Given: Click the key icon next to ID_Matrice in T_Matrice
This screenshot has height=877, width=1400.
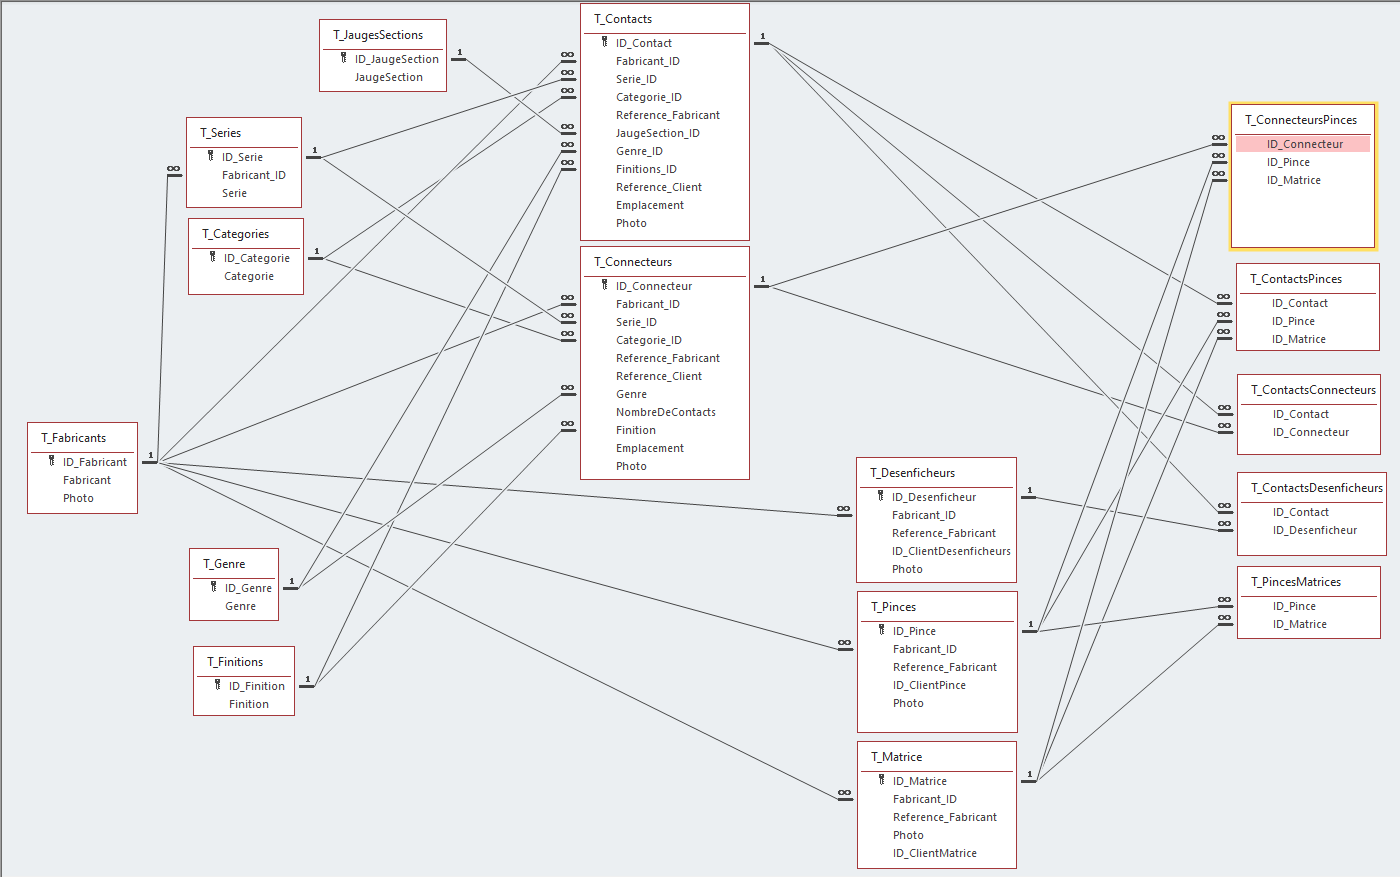Looking at the screenshot, I should [881, 780].
